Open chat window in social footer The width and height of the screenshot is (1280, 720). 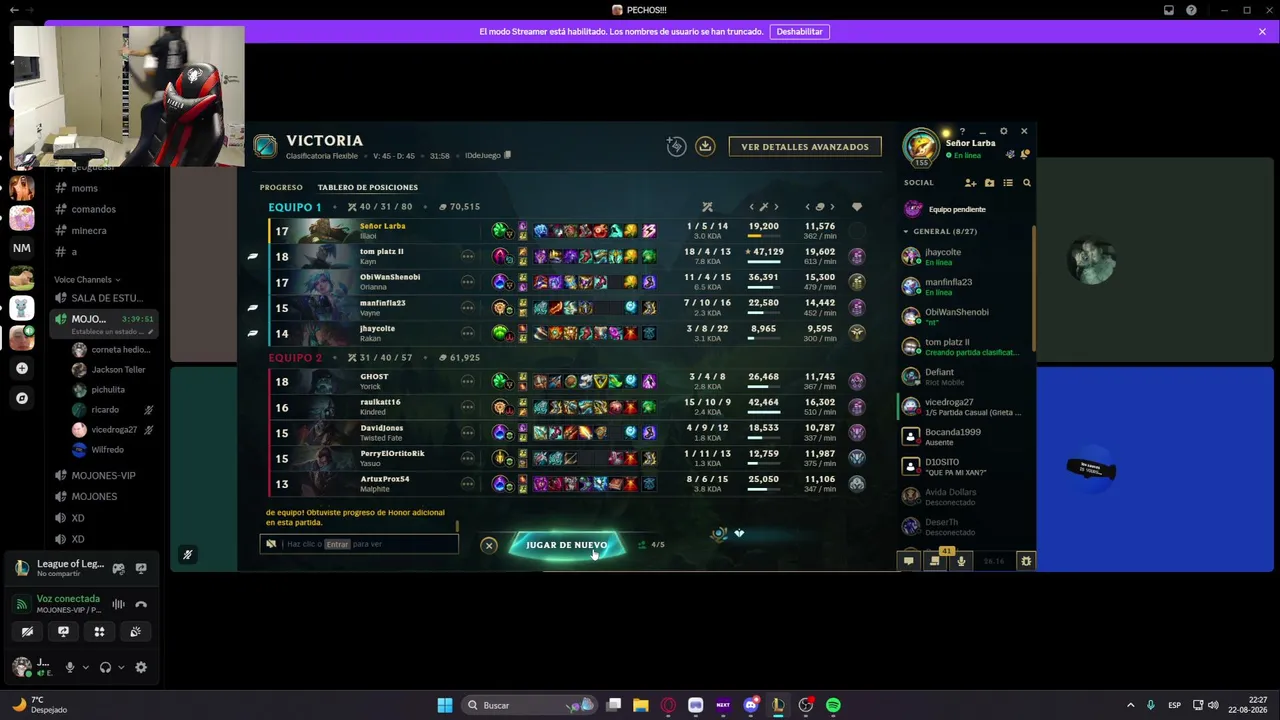[908, 561]
